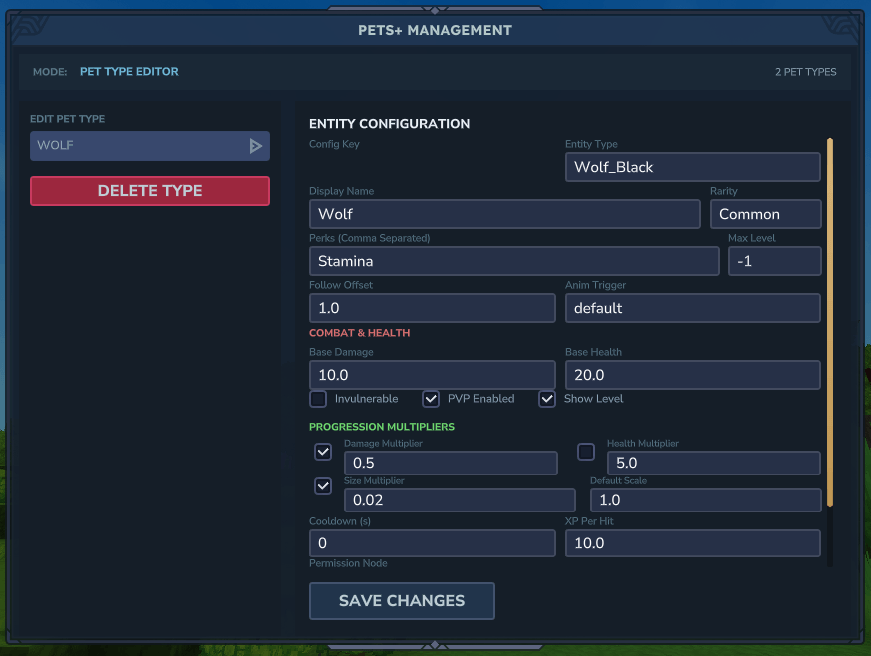Click the Base Damage field
The width and height of the screenshot is (871, 656).
431,374
